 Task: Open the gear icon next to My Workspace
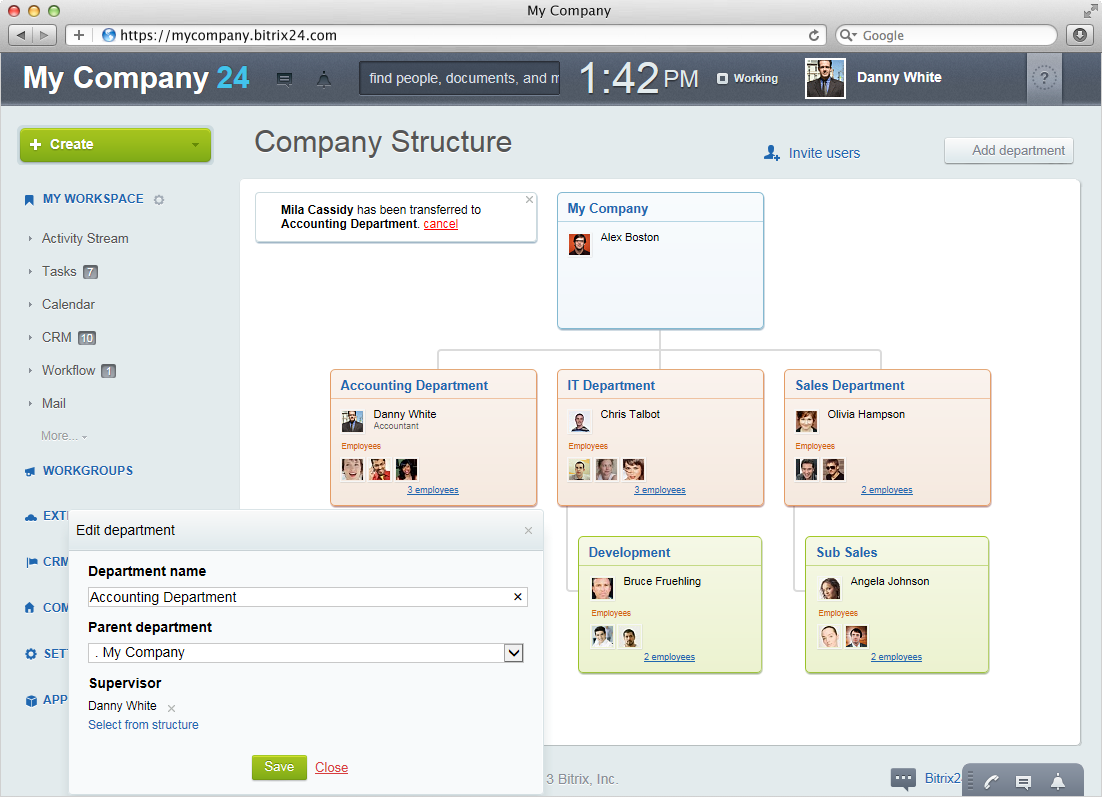(x=159, y=199)
